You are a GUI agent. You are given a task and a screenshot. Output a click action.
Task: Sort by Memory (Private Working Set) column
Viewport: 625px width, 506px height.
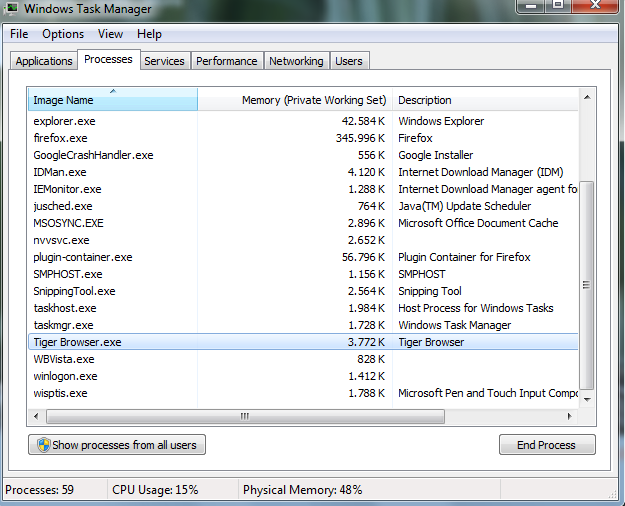pyautogui.click(x=295, y=100)
